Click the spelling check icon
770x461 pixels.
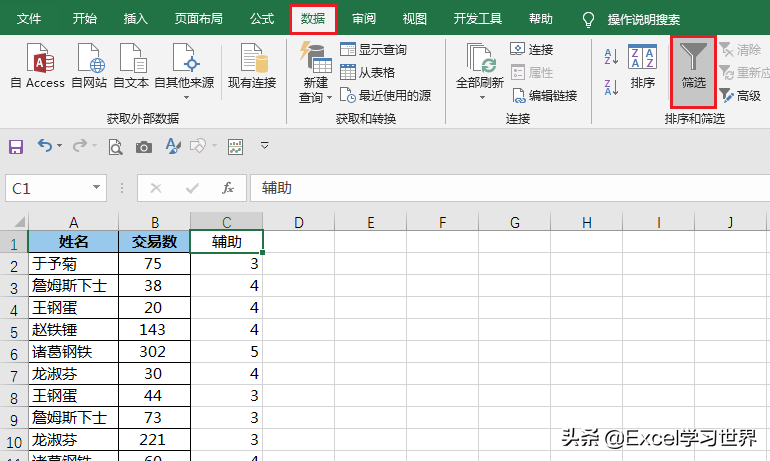(x=173, y=146)
